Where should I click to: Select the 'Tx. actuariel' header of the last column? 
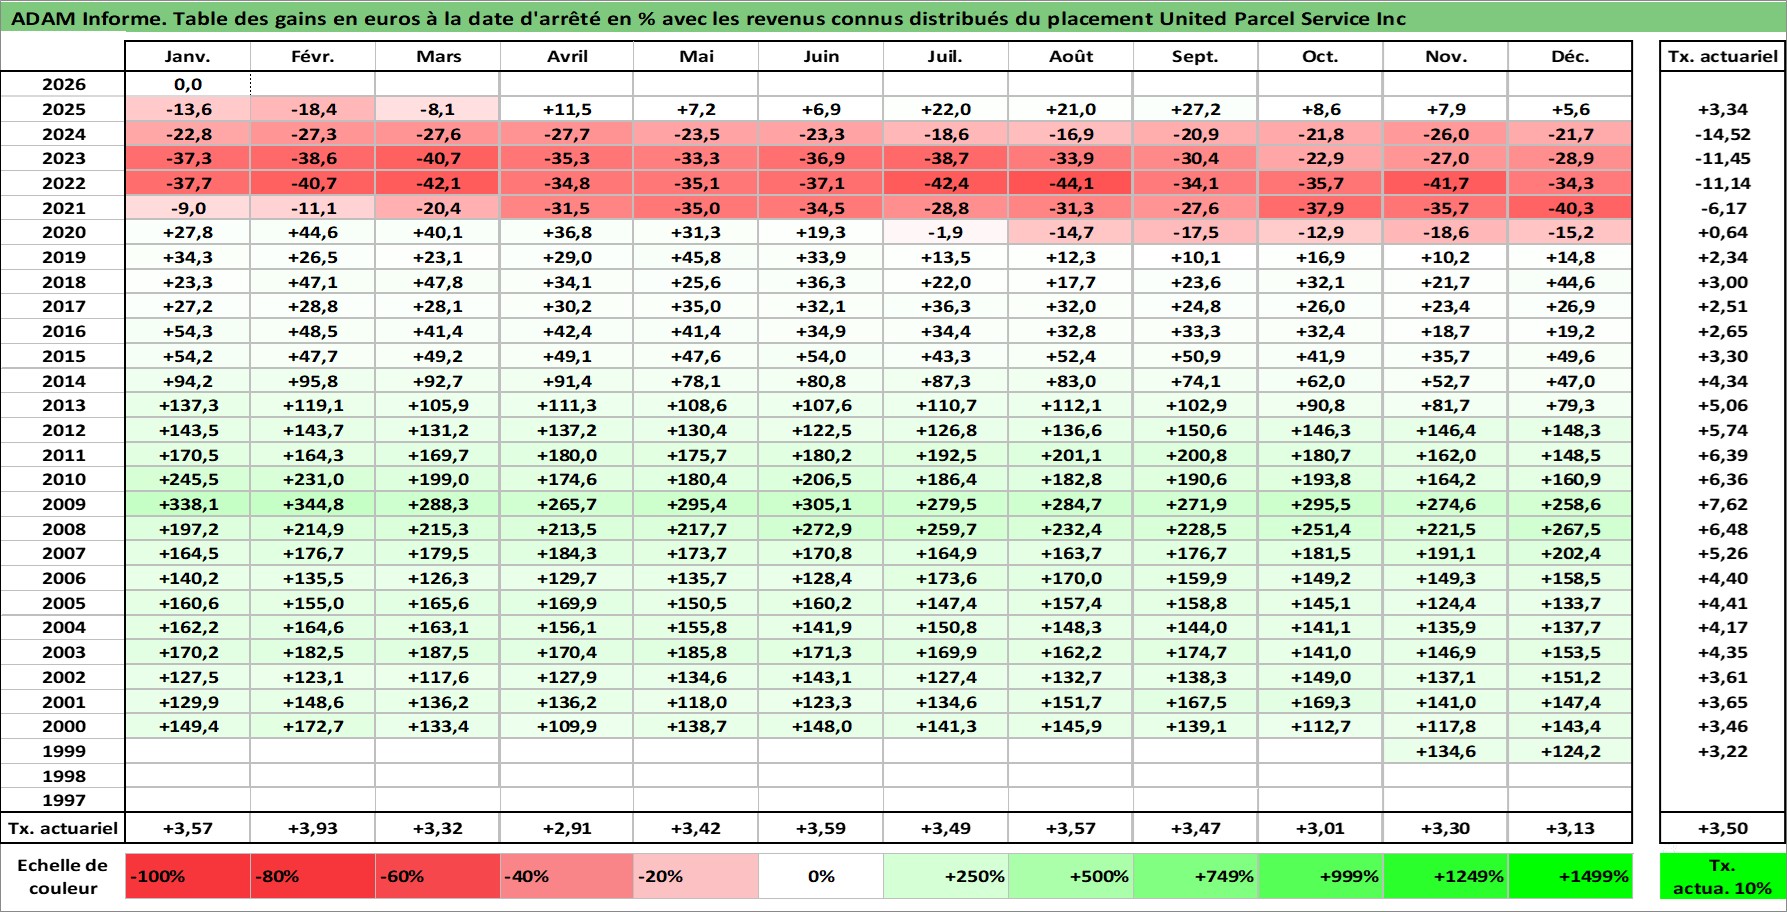1722,56
